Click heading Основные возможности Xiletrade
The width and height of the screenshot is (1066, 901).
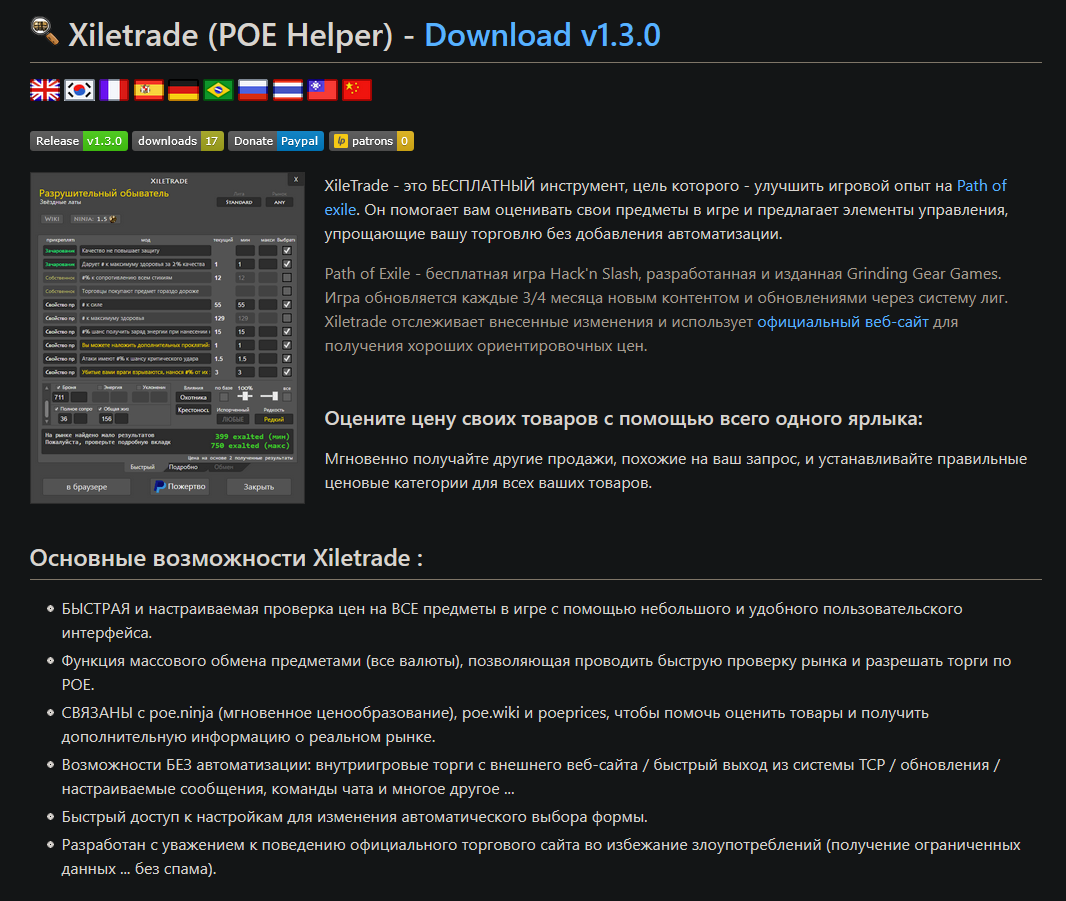pyautogui.click(x=226, y=558)
